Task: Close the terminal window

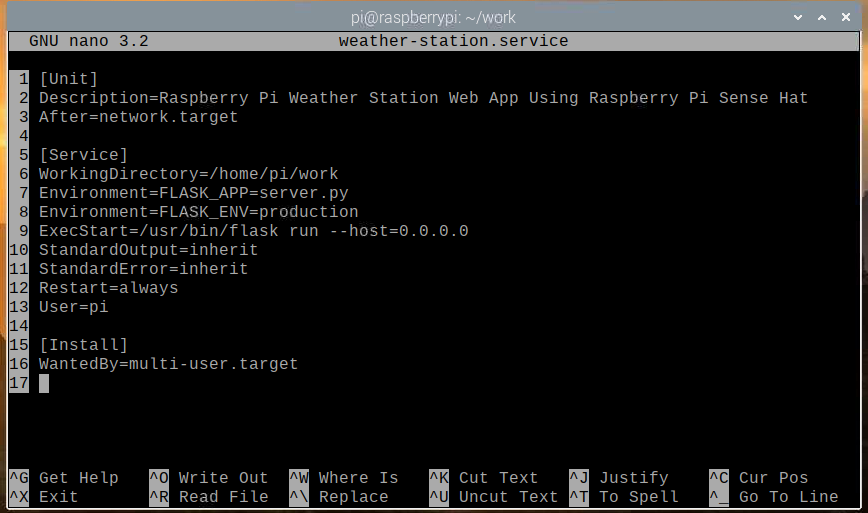Action: point(847,16)
